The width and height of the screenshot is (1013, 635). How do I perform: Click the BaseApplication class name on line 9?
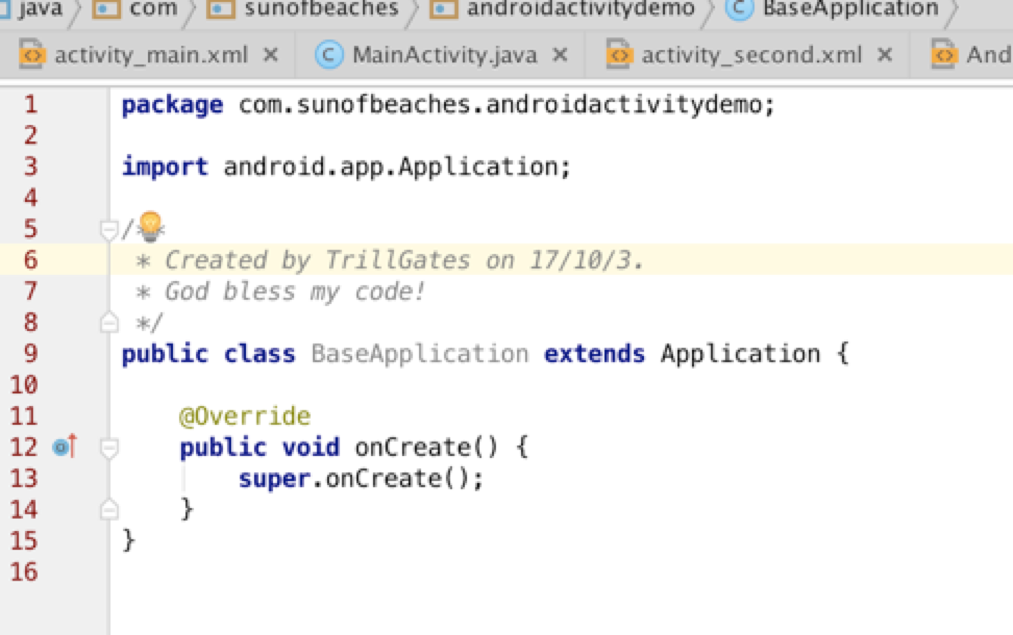[420, 354]
